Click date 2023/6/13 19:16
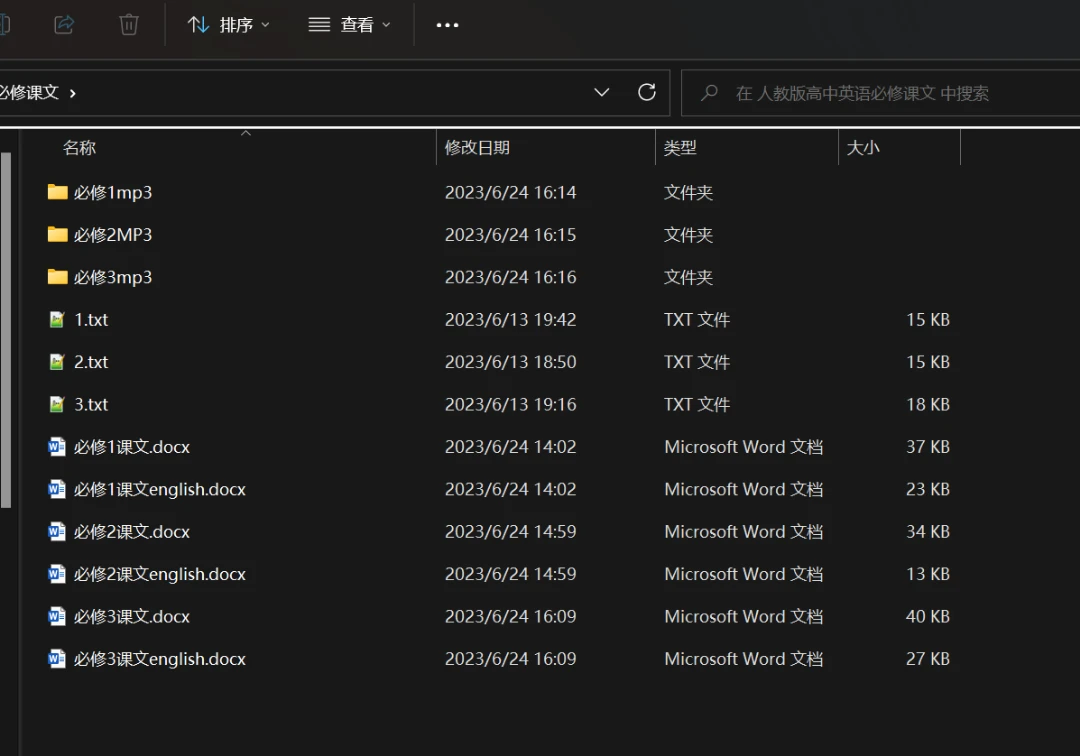 [510, 404]
